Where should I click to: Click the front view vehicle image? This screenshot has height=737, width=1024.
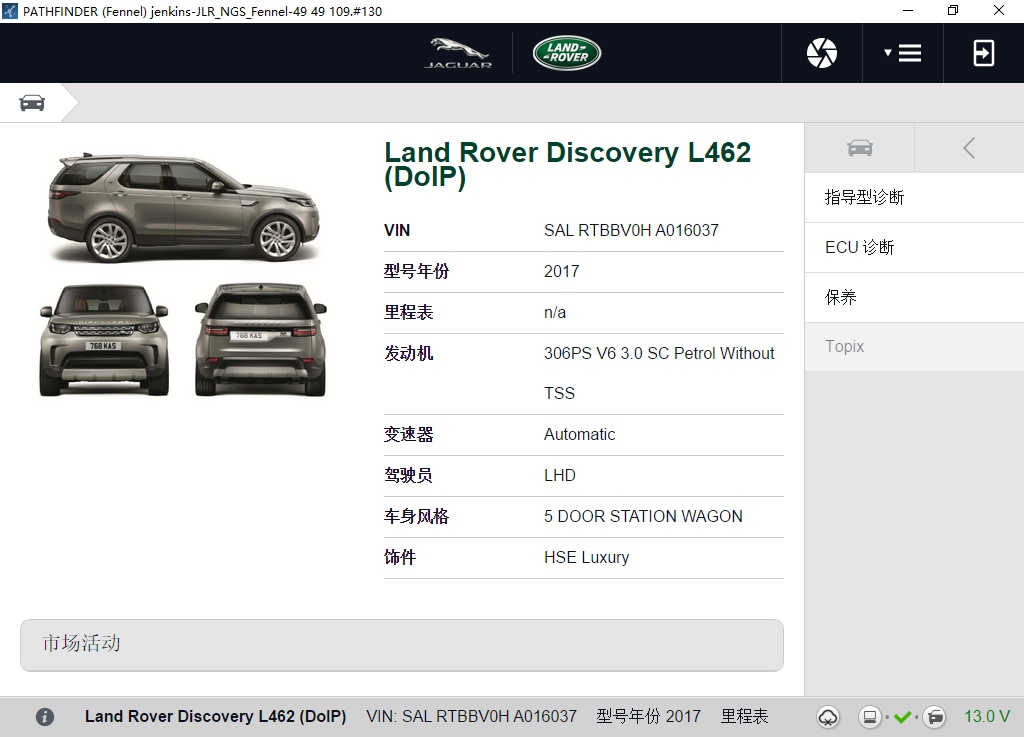(104, 339)
